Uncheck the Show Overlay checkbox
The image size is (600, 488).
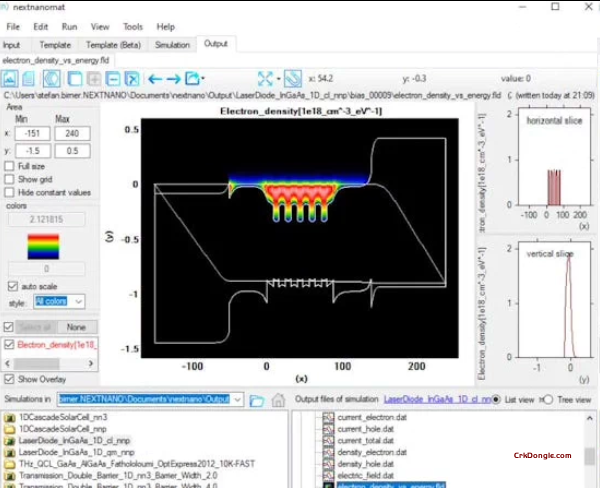[x=10, y=379]
